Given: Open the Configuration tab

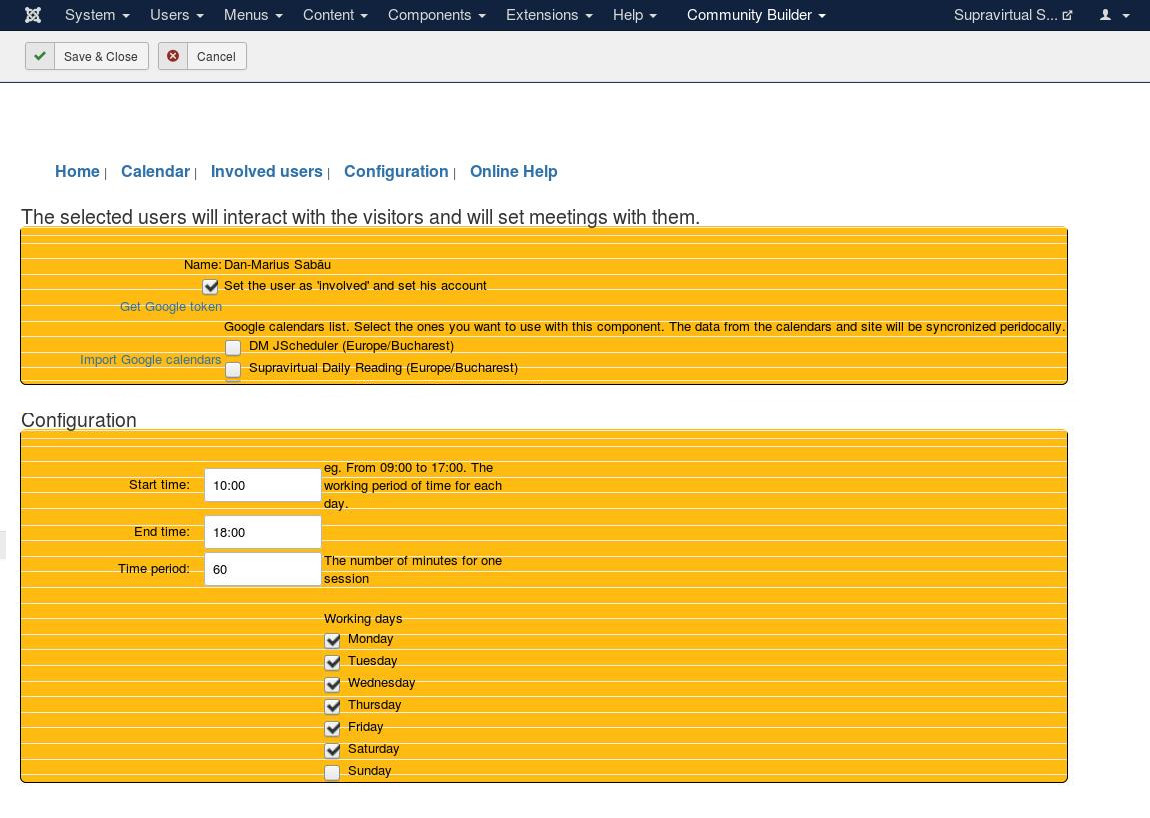Looking at the screenshot, I should tap(396, 172).
